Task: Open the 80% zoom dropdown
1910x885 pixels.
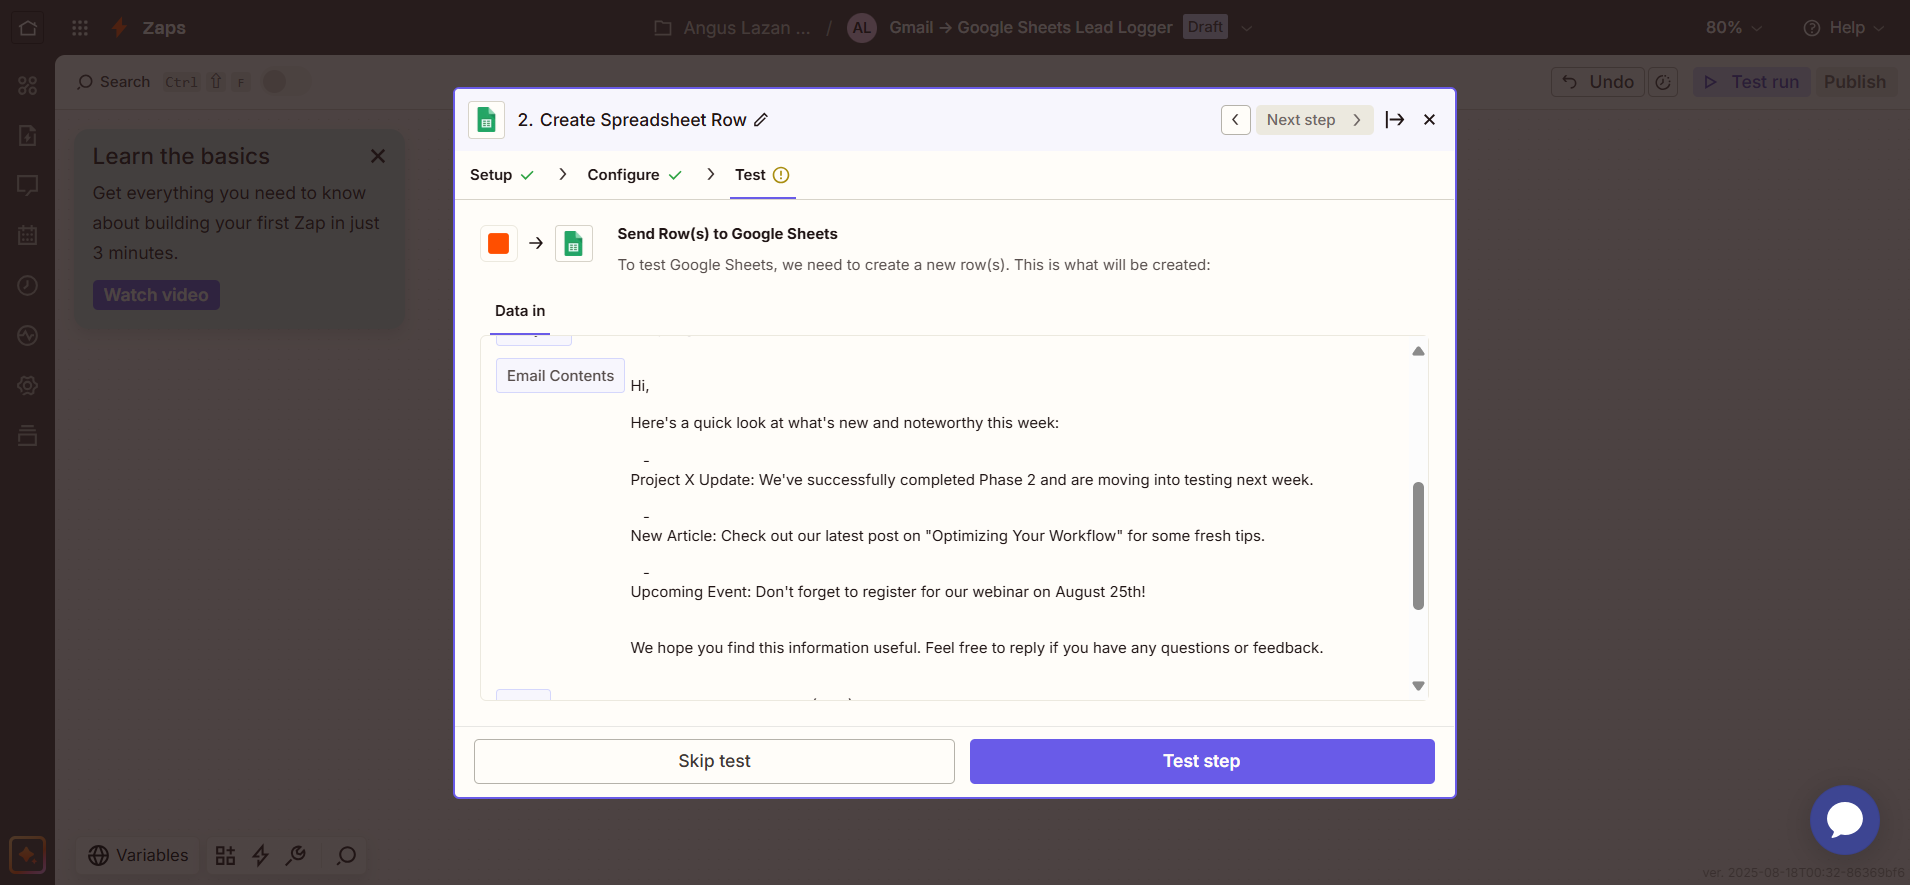Action: (1733, 28)
